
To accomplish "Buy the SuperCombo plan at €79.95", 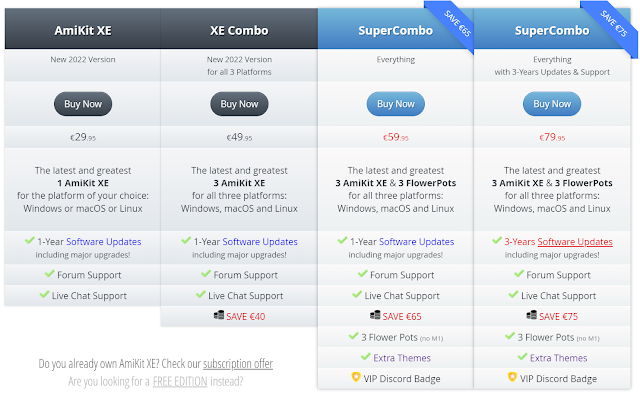I will pos(552,104).
